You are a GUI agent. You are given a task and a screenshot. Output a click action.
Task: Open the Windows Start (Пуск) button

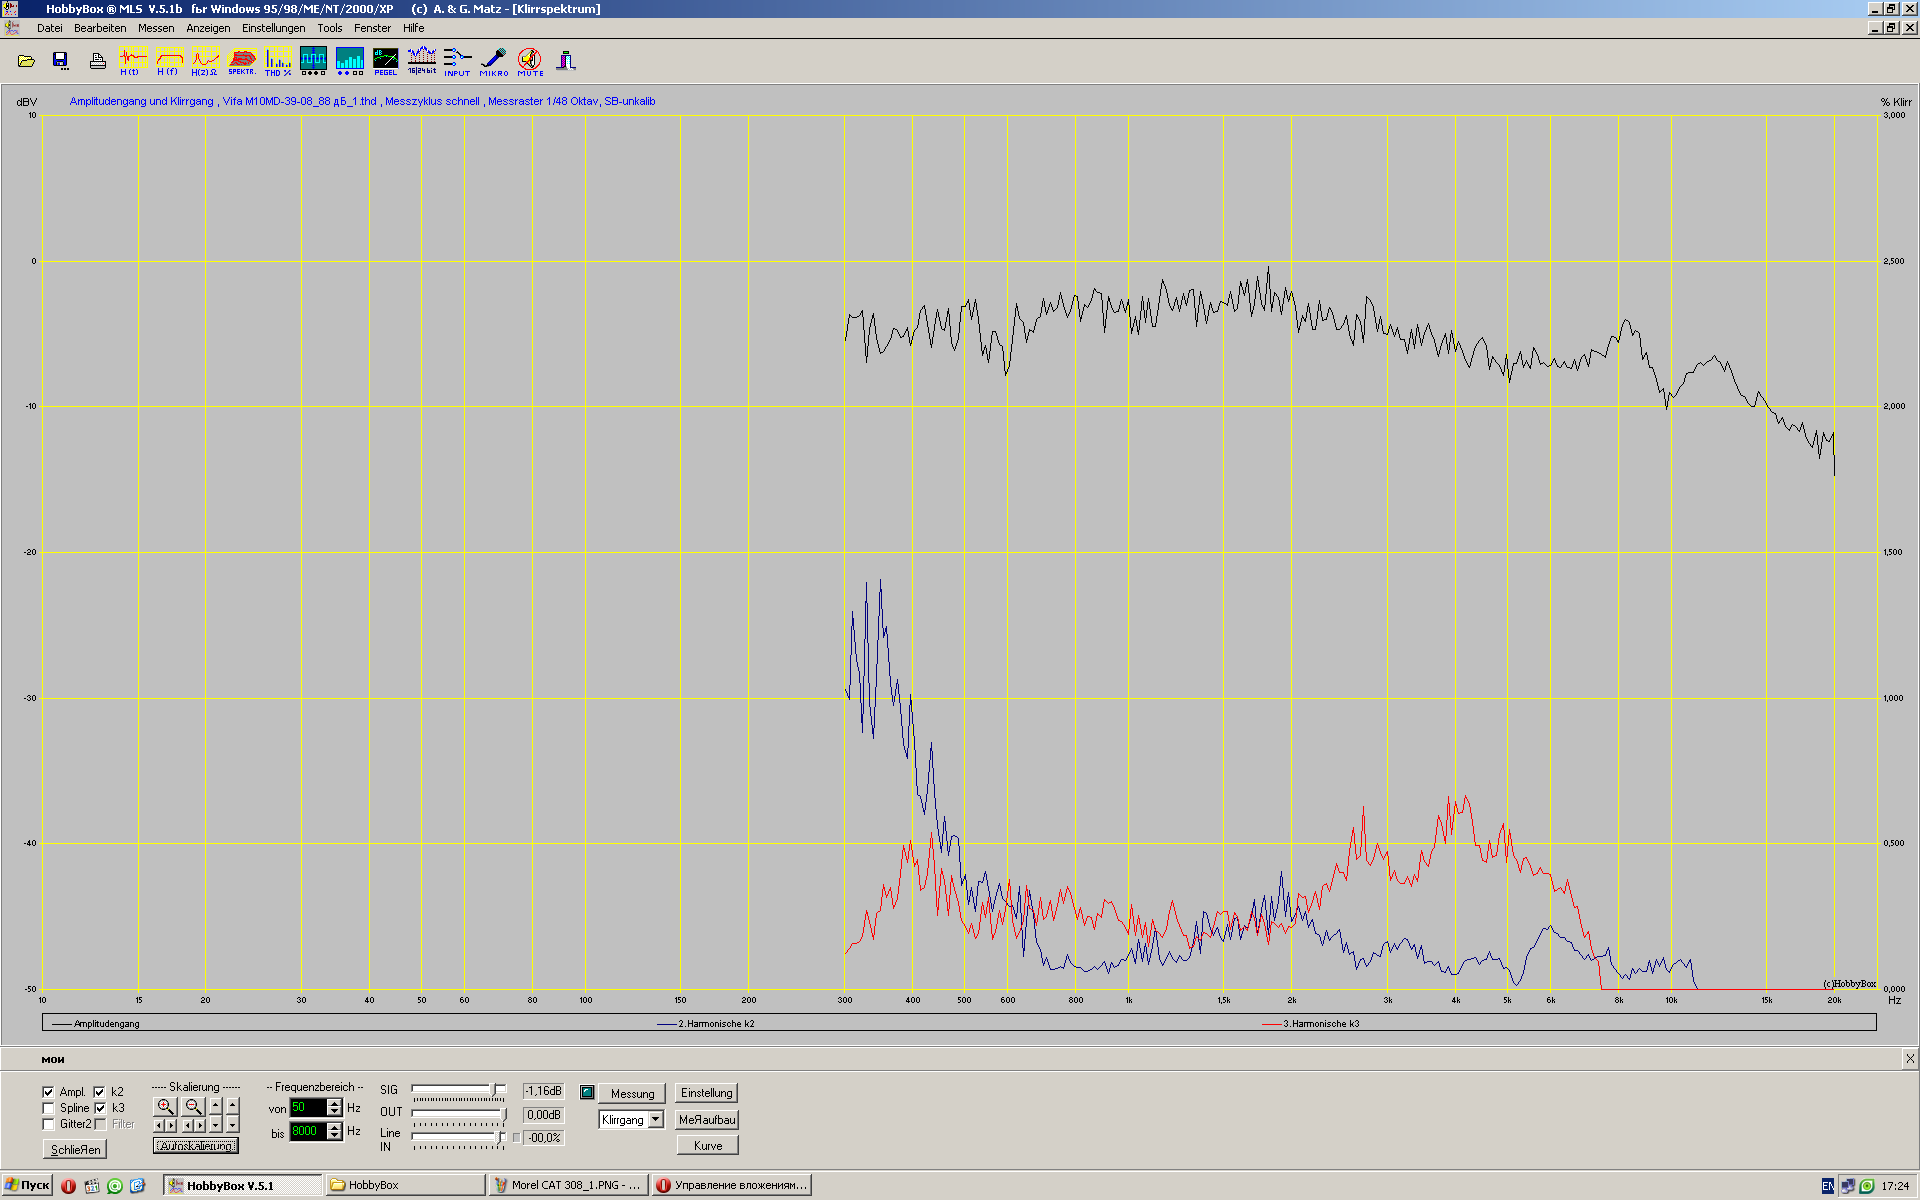tap(27, 1185)
